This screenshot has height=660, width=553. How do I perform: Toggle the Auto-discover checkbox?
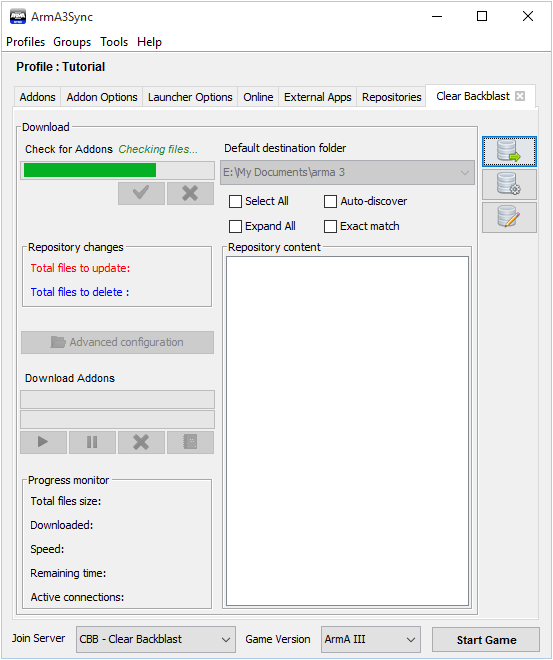tap(330, 202)
